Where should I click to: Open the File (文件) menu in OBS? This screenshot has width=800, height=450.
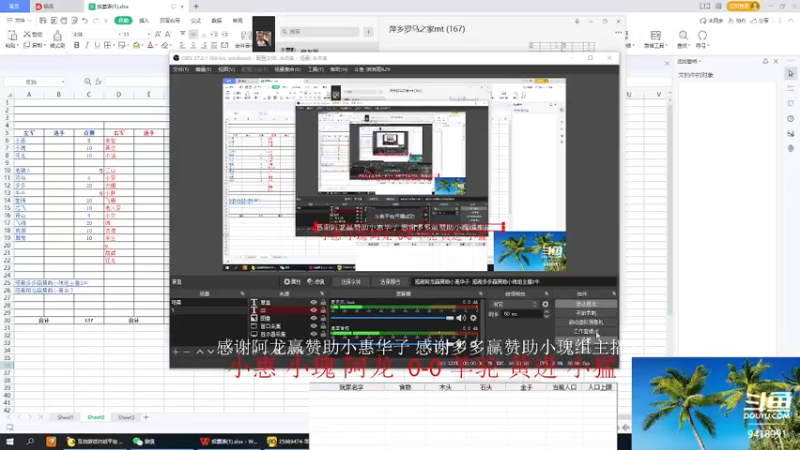[180, 69]
